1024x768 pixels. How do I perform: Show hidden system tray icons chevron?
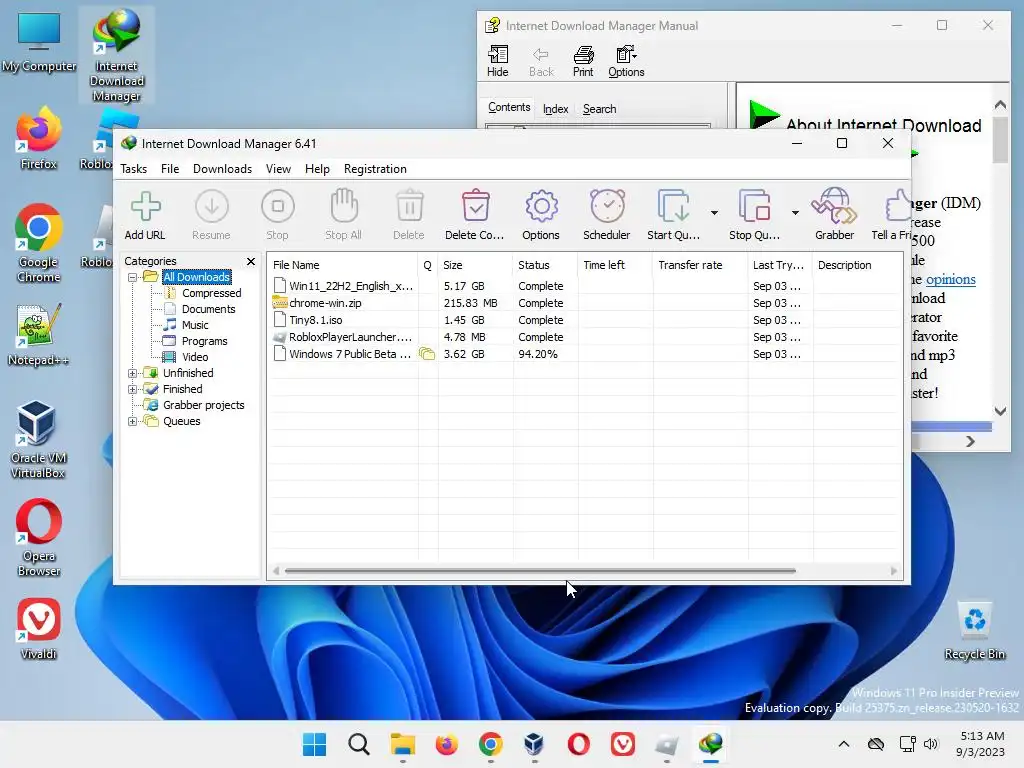[844, 744]
